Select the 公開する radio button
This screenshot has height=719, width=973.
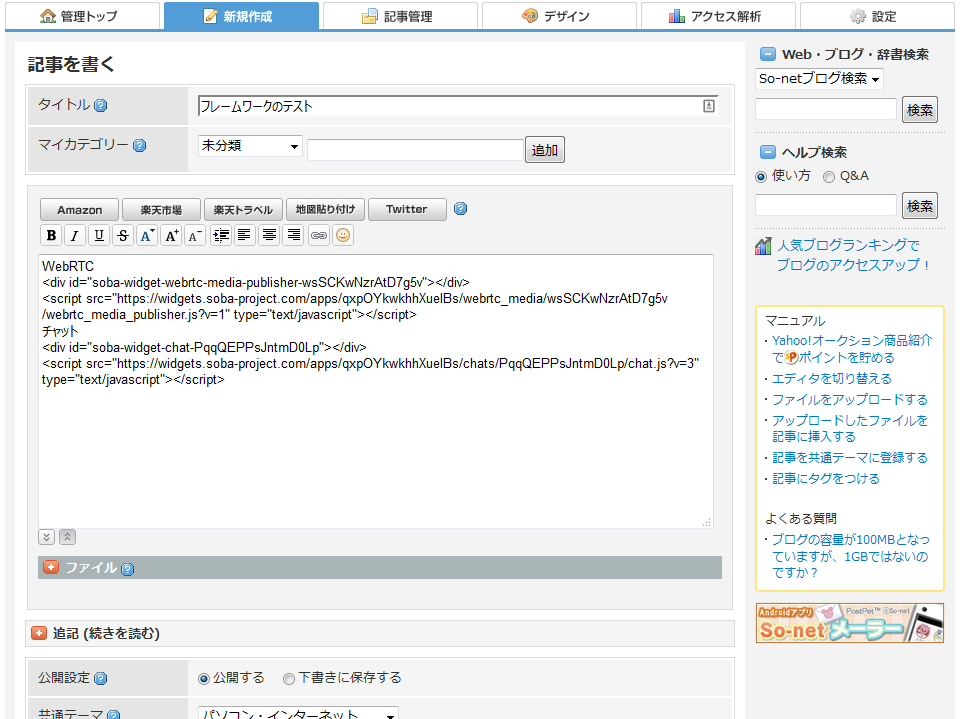(x=204, y=678)
